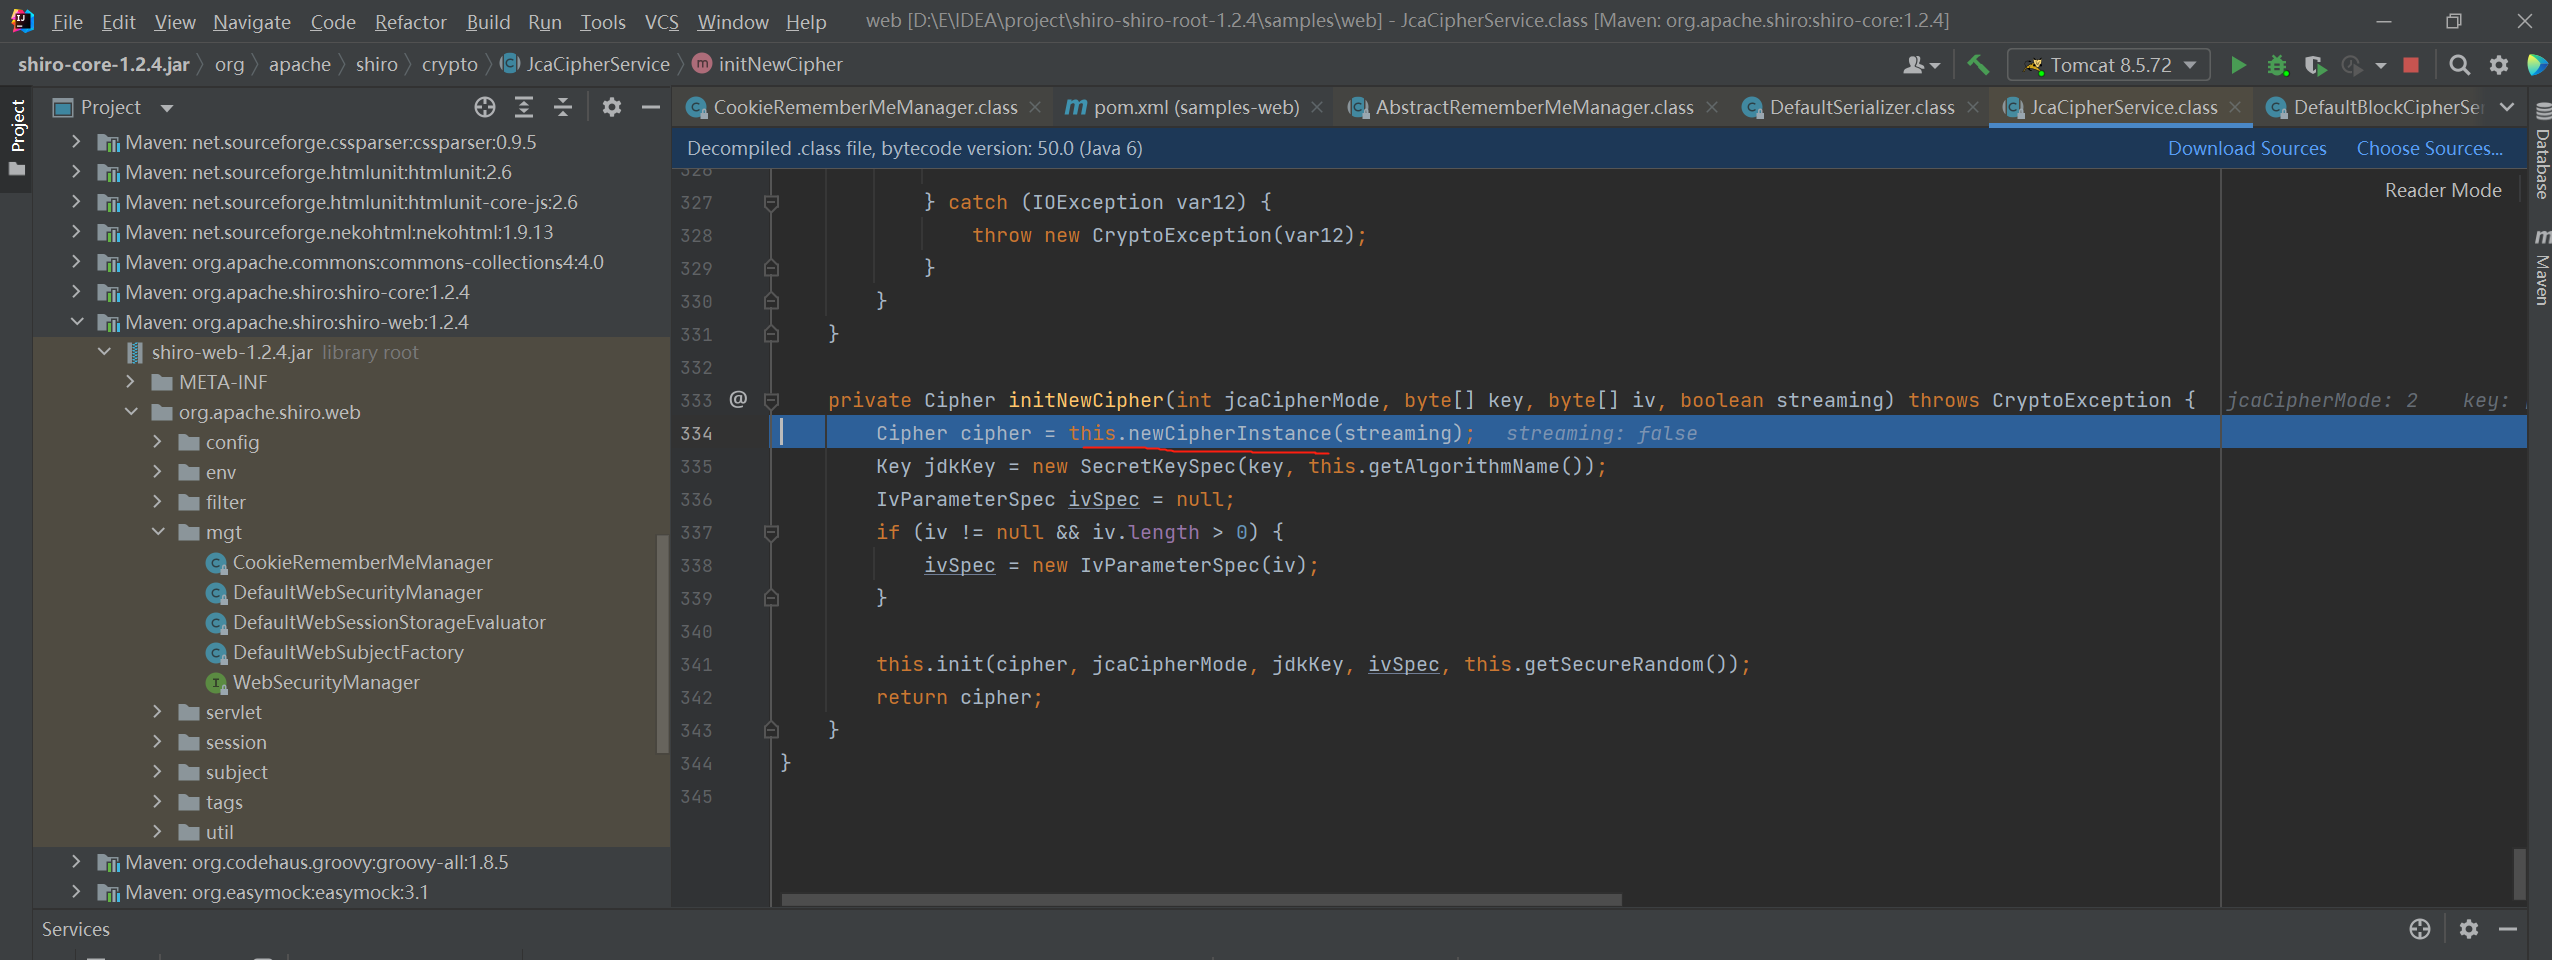The width and height of the screenshot is (2552, 960).
Task: Open Services panel settings gear
Action: point(2469,929)
